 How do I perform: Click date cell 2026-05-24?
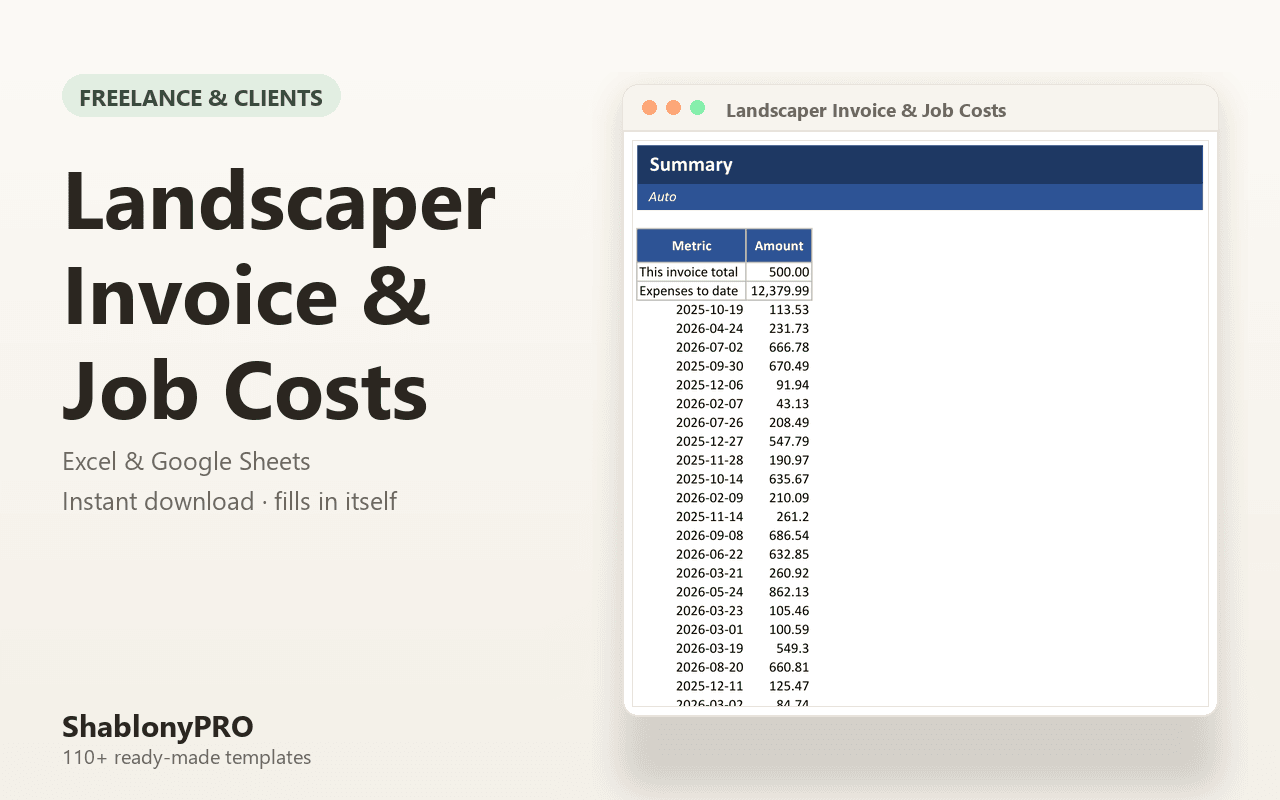pyautogui.click(x=710, y=592)
